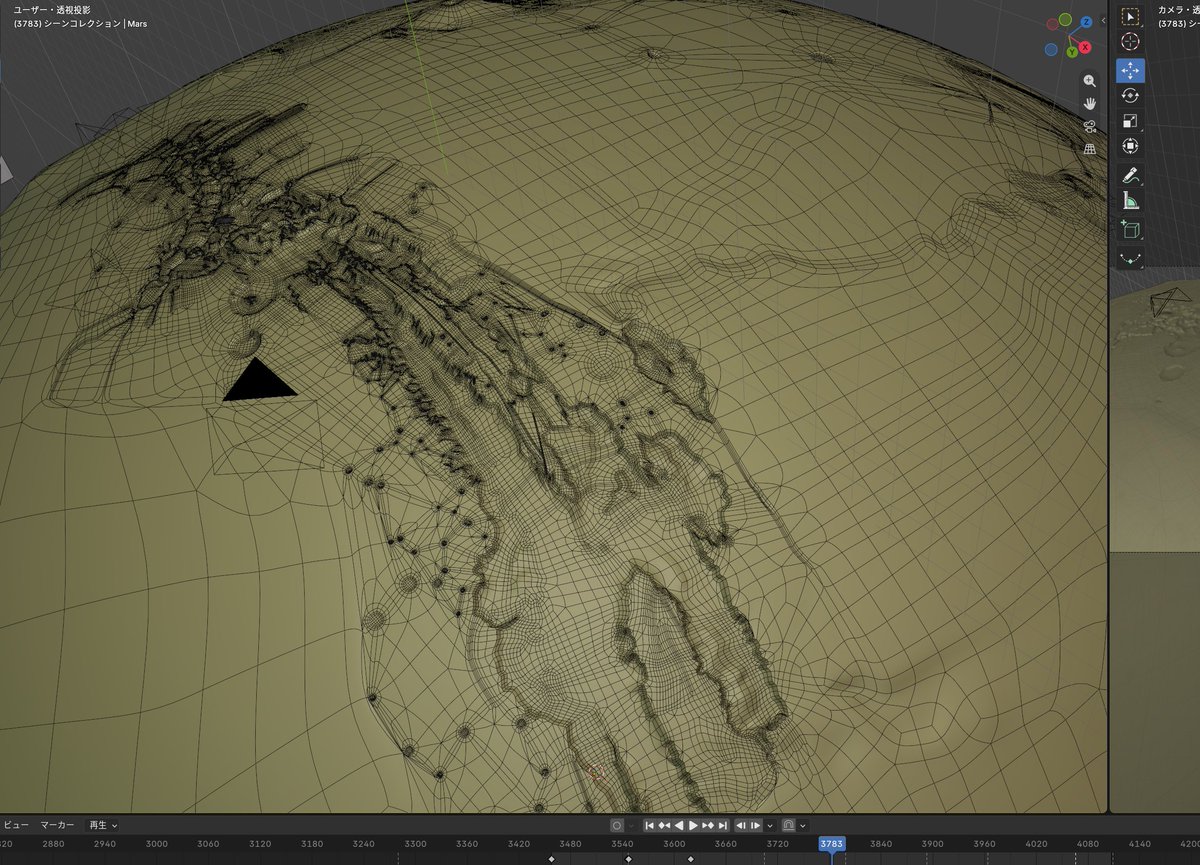Toggle perspective/orthographic with the grid icon
Viewport: 1200px width, 865px height.
[x=1089, y=149]
